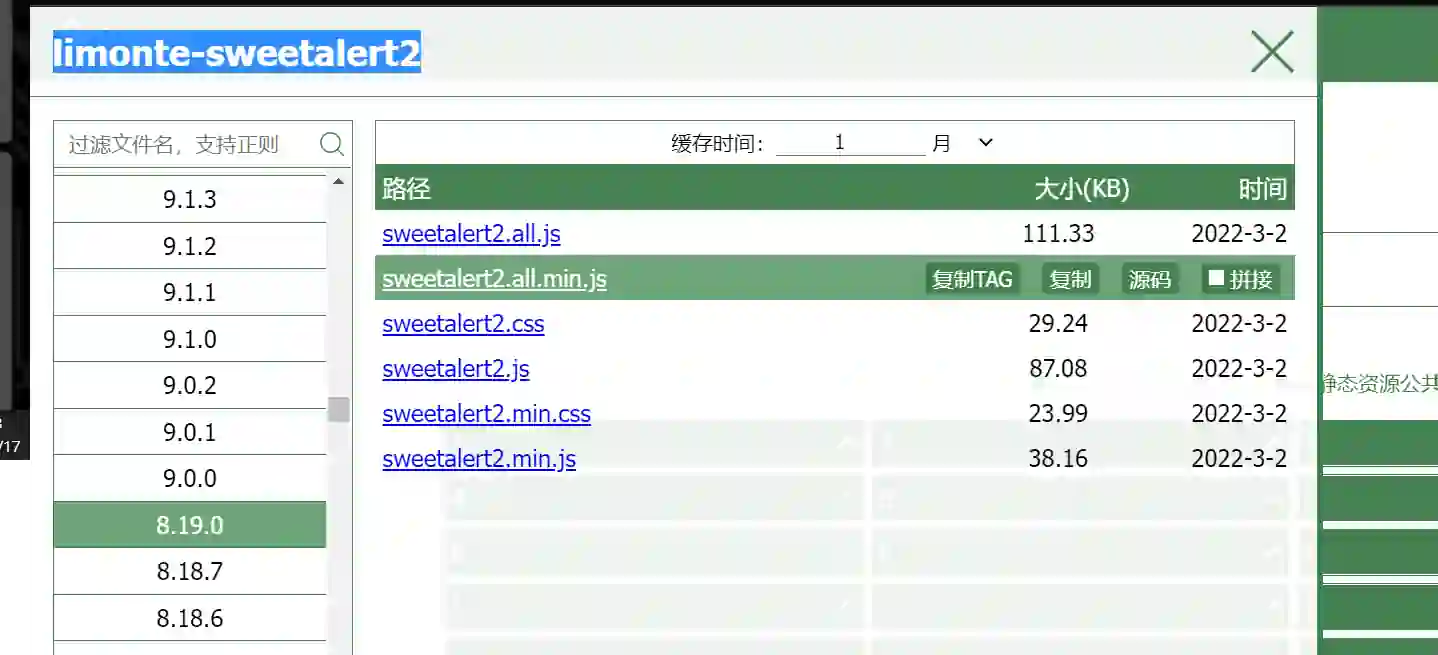Select version 9.1.3 in the list
1438x655 pixels.
point(190,199)
